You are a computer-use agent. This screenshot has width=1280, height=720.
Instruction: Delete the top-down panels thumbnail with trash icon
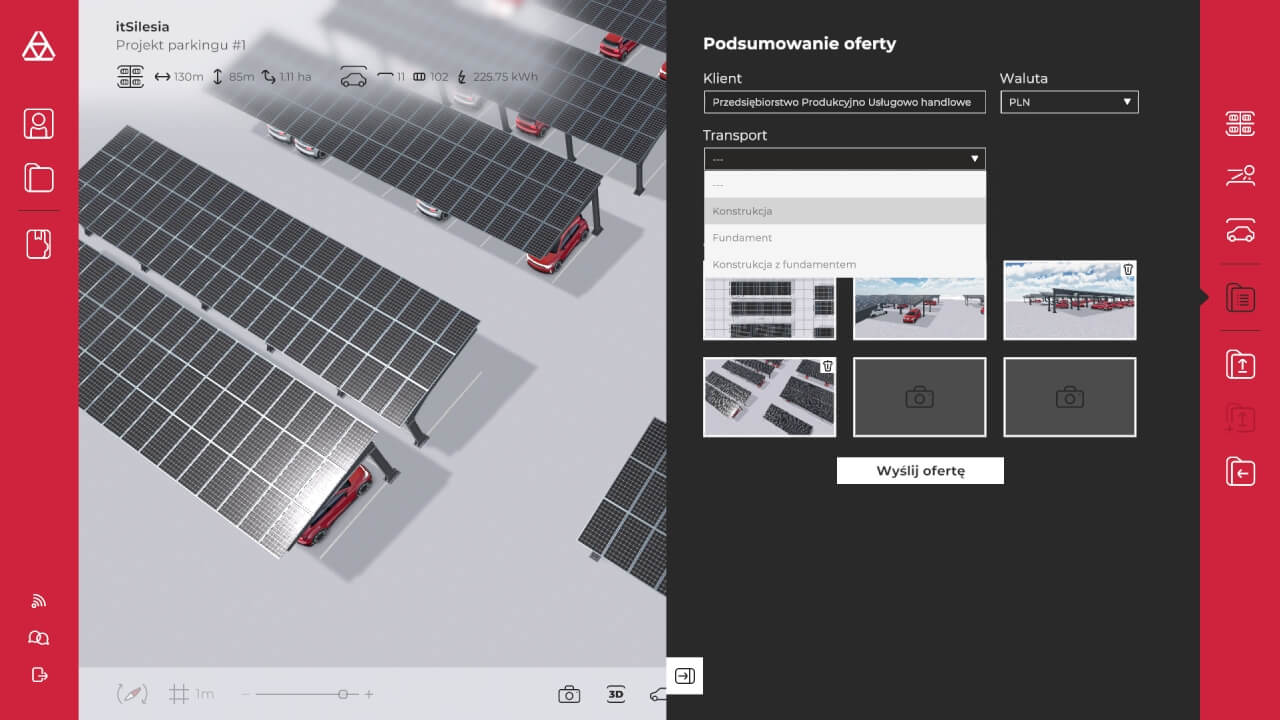click(827, 367)
